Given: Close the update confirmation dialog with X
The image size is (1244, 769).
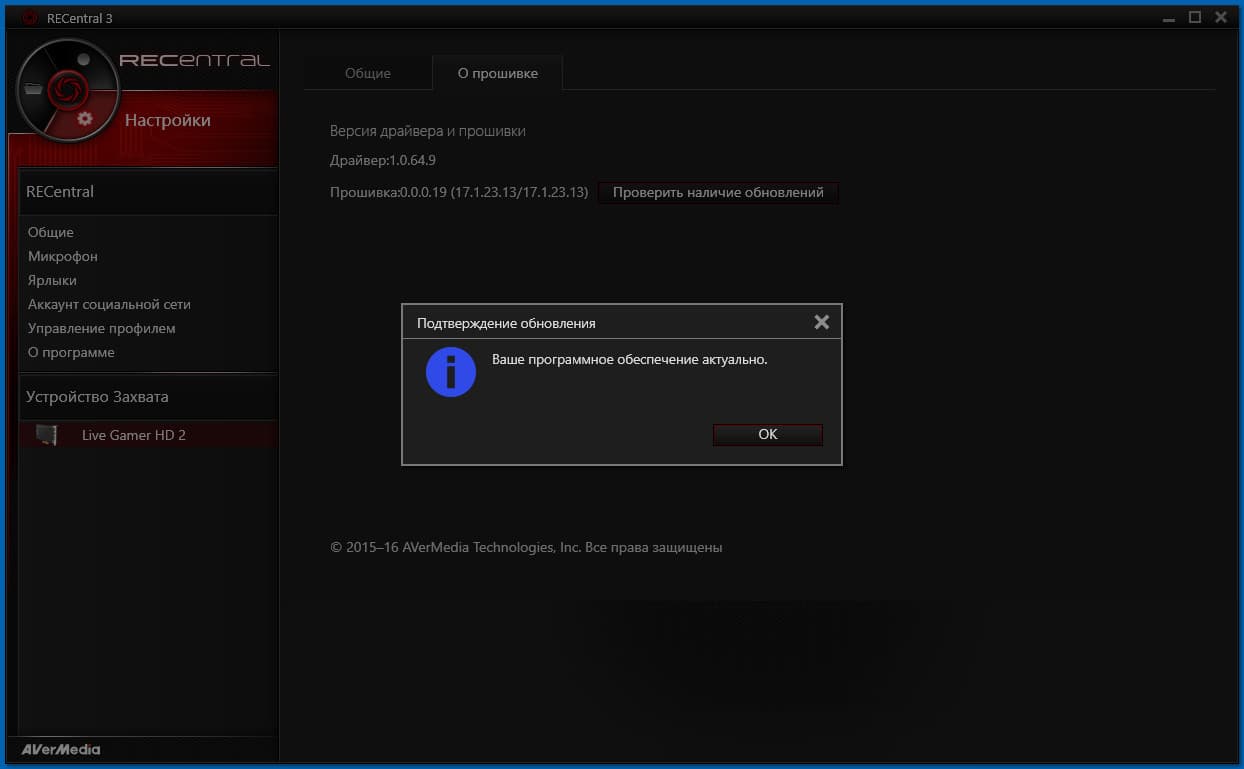Looking at the screenshot, I should click(822, 322).
